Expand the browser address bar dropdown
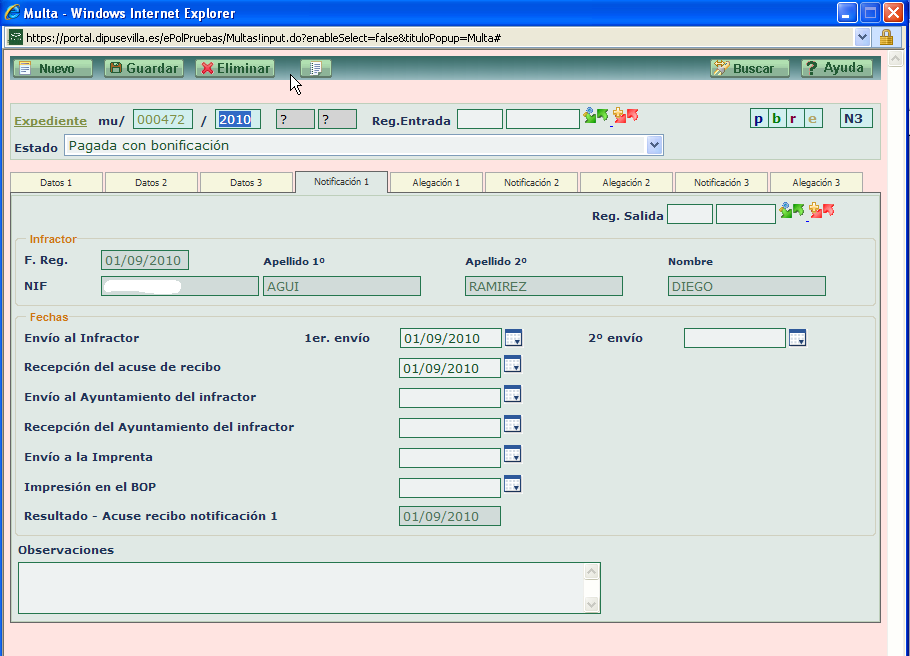910x656 pixels. point(862,35)
